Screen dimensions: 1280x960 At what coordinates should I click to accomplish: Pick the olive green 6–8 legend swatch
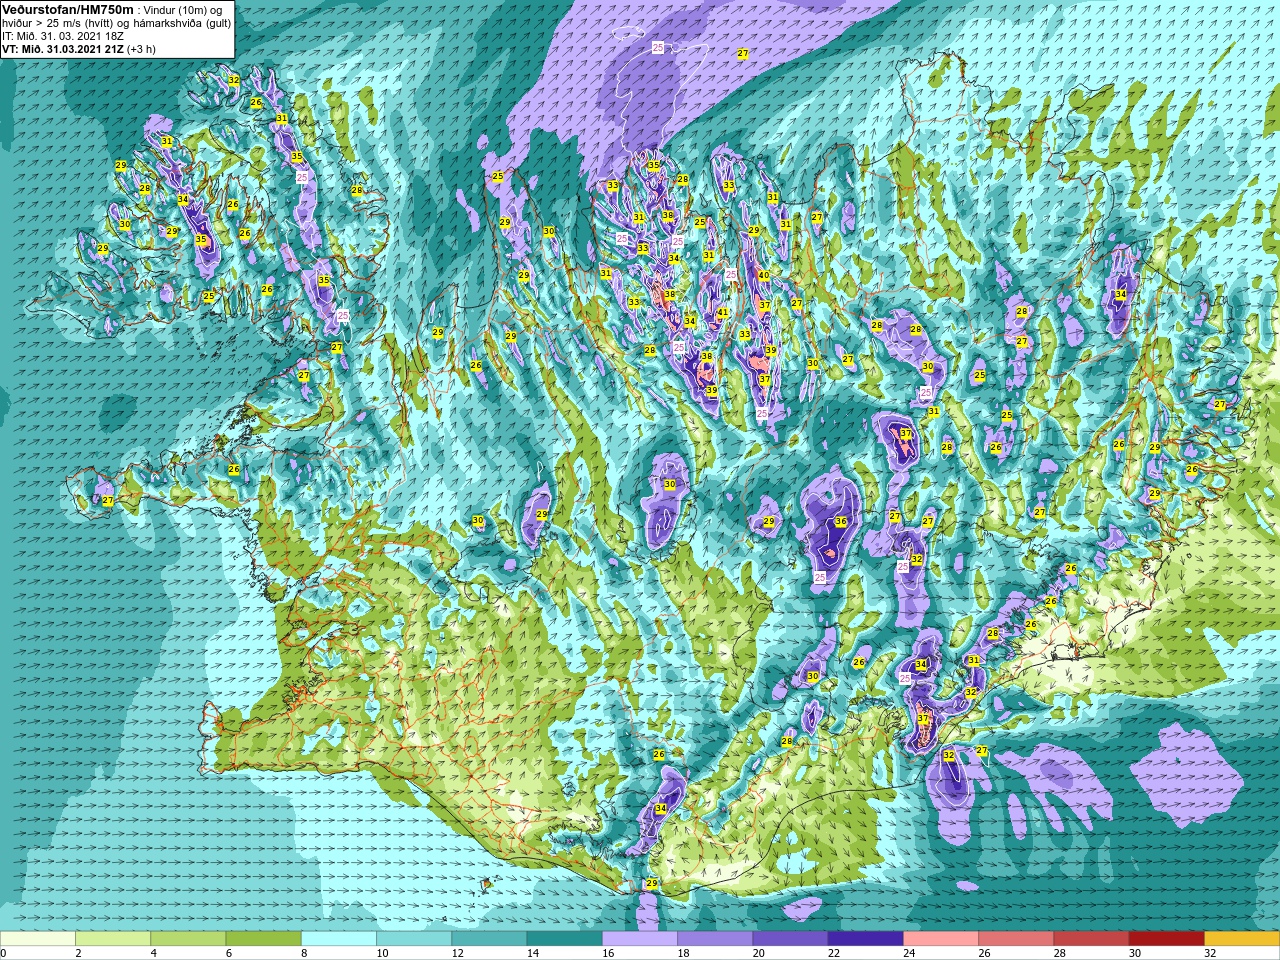tap(263, 939)
